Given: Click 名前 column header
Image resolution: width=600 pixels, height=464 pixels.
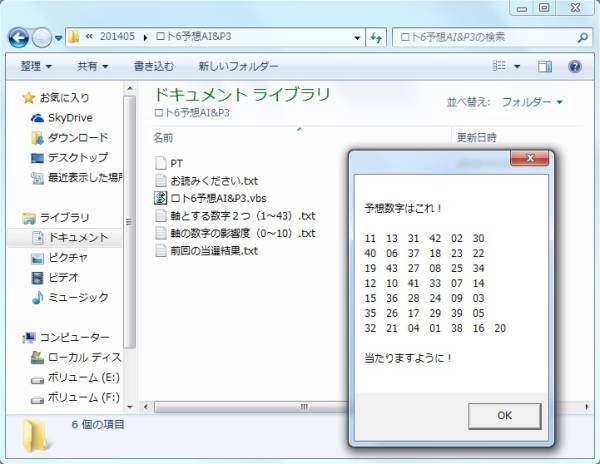Looking at the screenshot, I should tap(163, 137).
